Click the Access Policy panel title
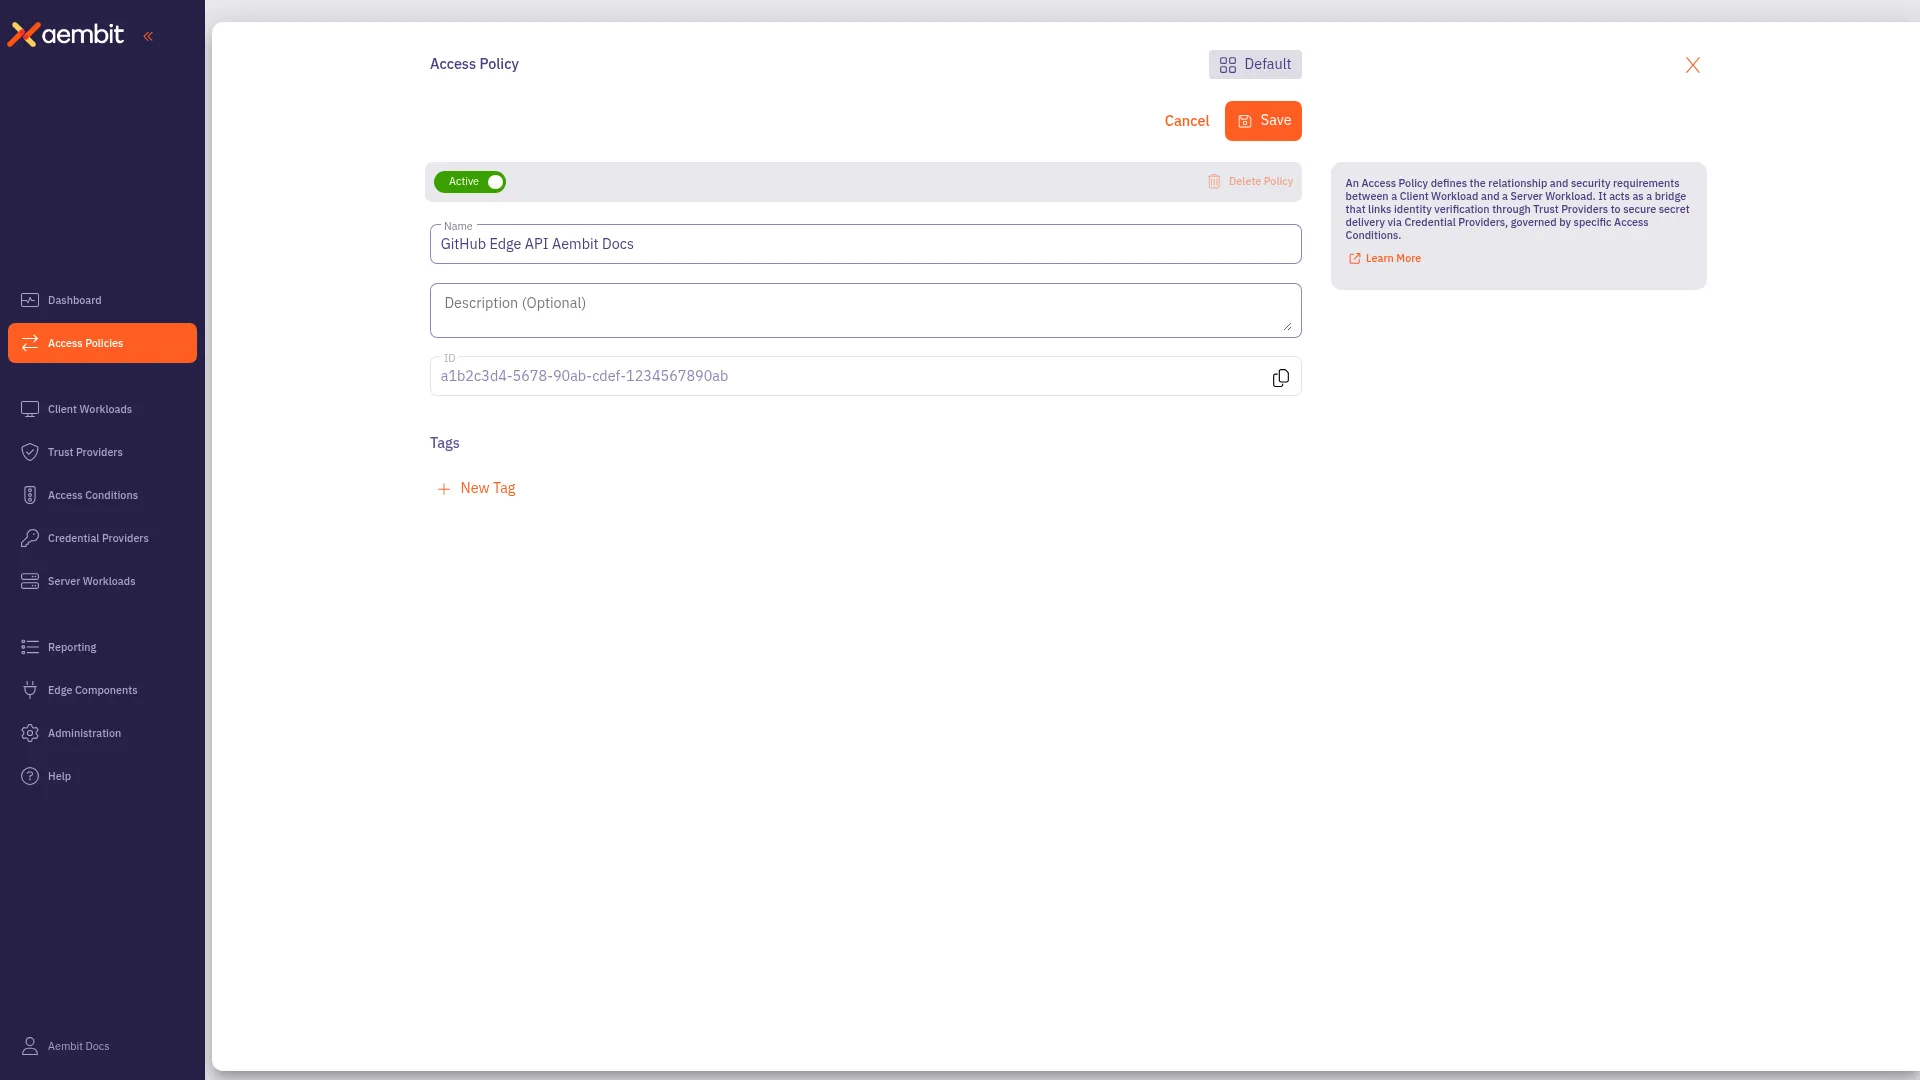The height and width of the screenshot is (1080, 1920). [474, 64]
